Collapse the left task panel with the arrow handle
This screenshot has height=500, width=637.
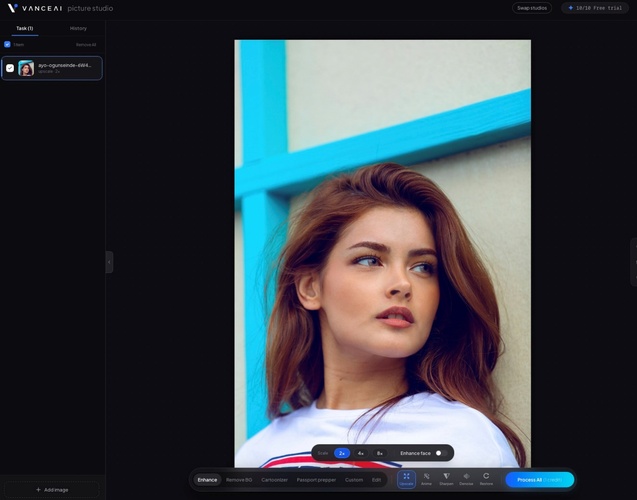pyautogui.click(x=109, y=262)
